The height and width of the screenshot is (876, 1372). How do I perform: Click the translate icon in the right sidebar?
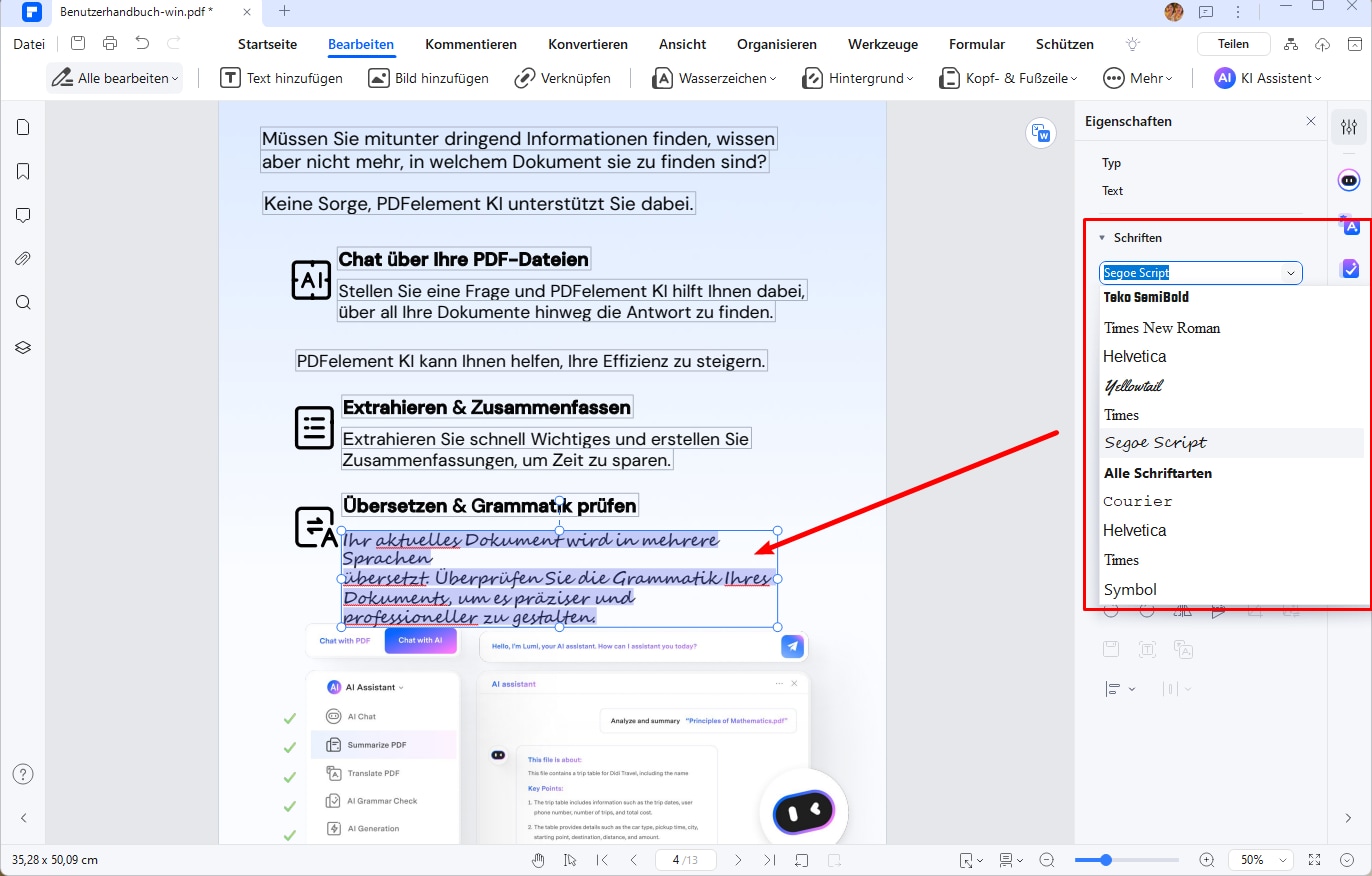(1350, 225)
